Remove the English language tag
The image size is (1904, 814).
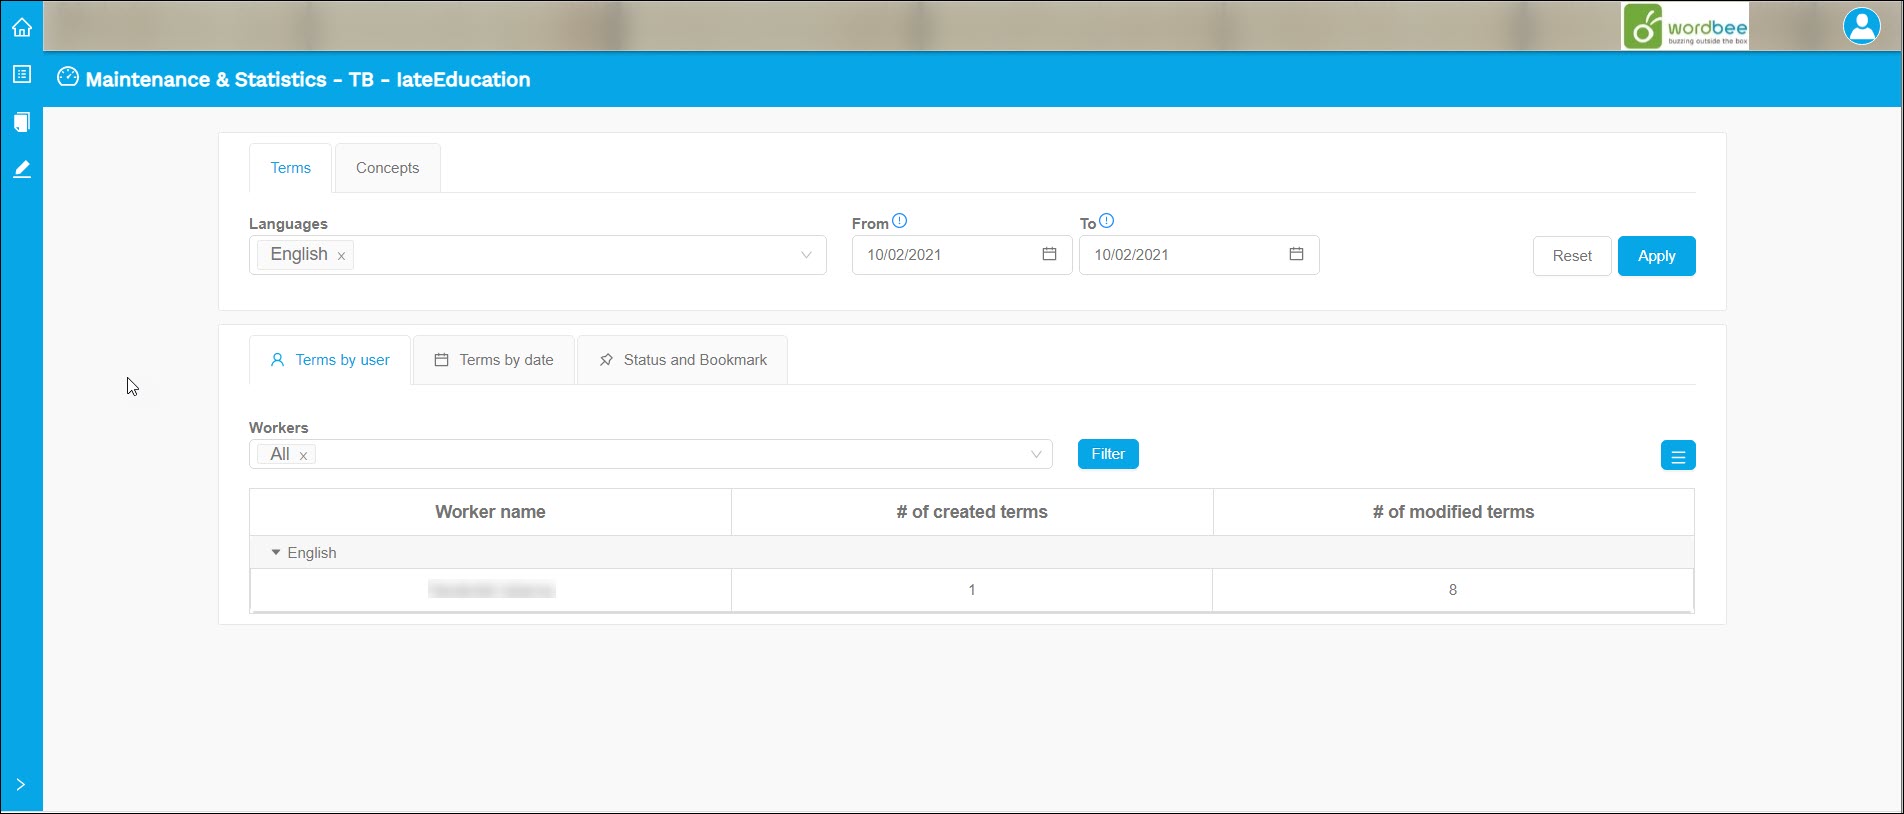(x=341, y=256)
